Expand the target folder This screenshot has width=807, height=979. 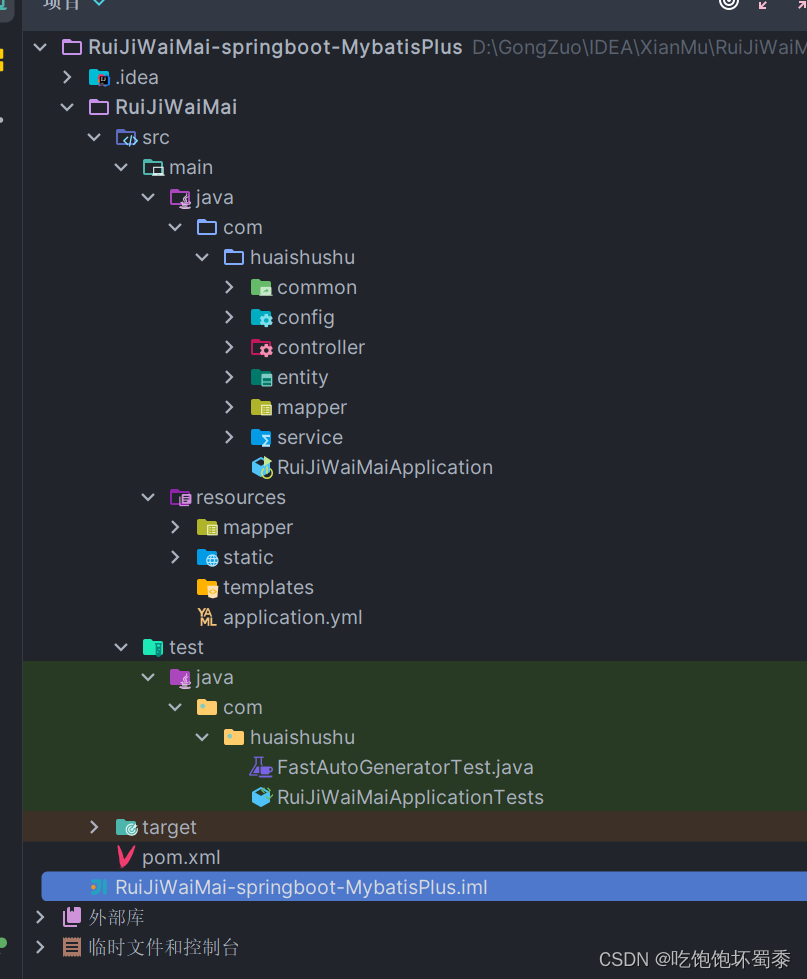[x=94, y=827]
